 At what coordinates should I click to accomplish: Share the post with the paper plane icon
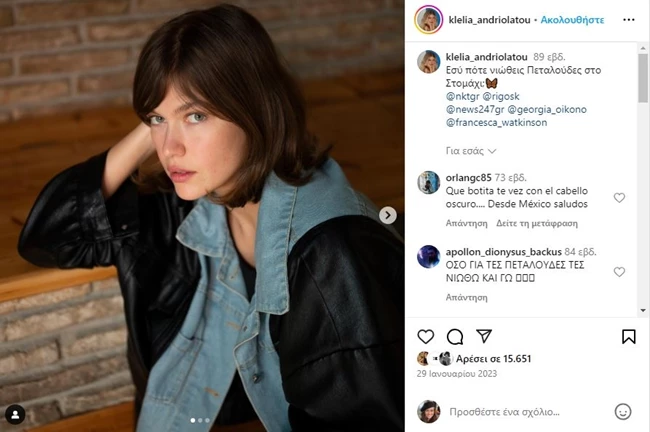pyautogui.click(x=483, y=336)
